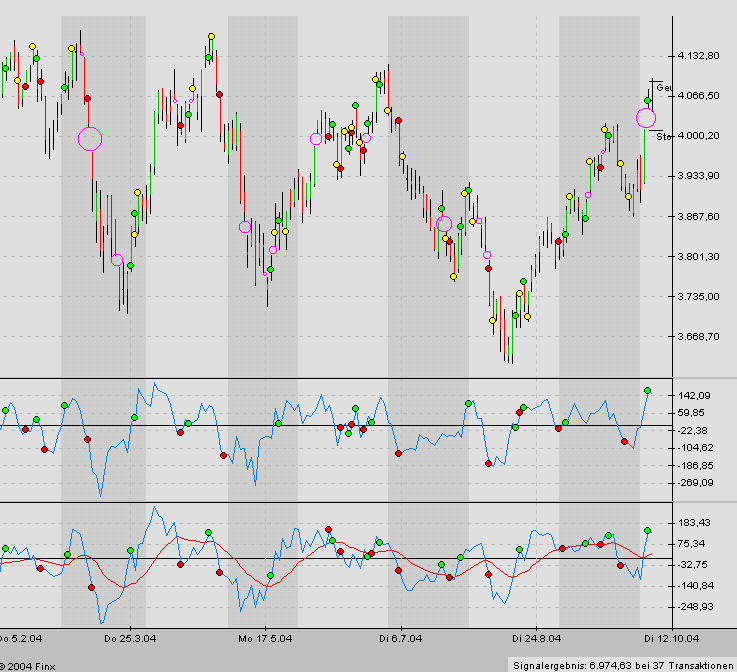Screen dimensions: 737x672
Task: Select the -248,93 oscillator scale value
Action: coord(693,606)
